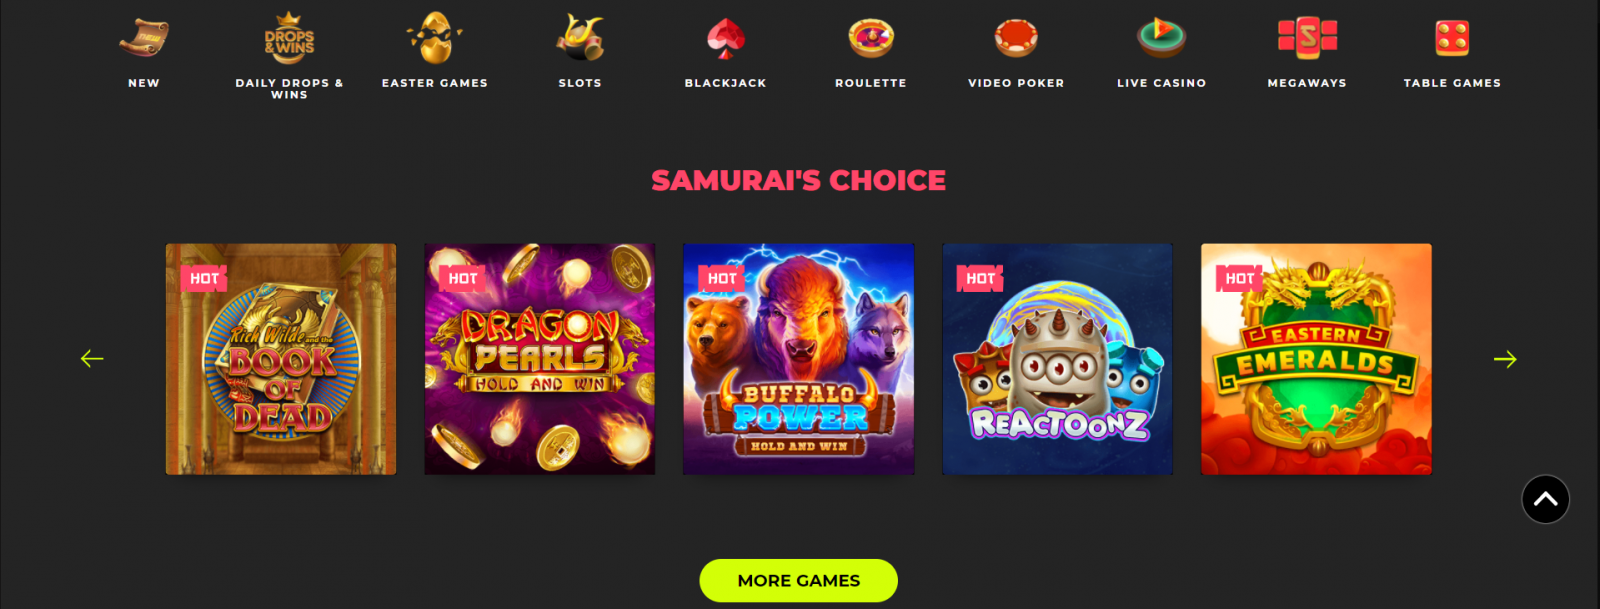Open the Reactoonz game tile
Viewport: 1600px width, 609px height.
point(1057,359)
